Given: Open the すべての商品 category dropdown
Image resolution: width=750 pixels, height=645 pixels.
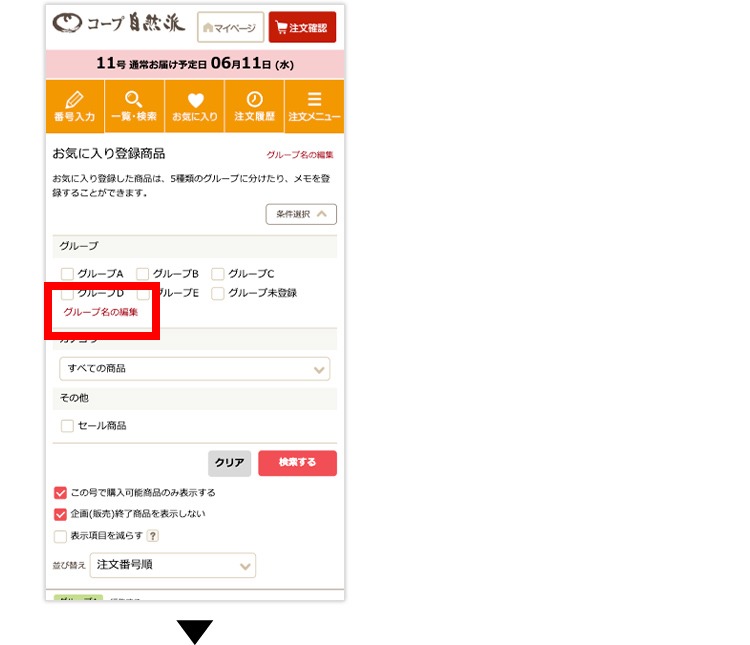Looking at the screenshot, I should 194,369.
